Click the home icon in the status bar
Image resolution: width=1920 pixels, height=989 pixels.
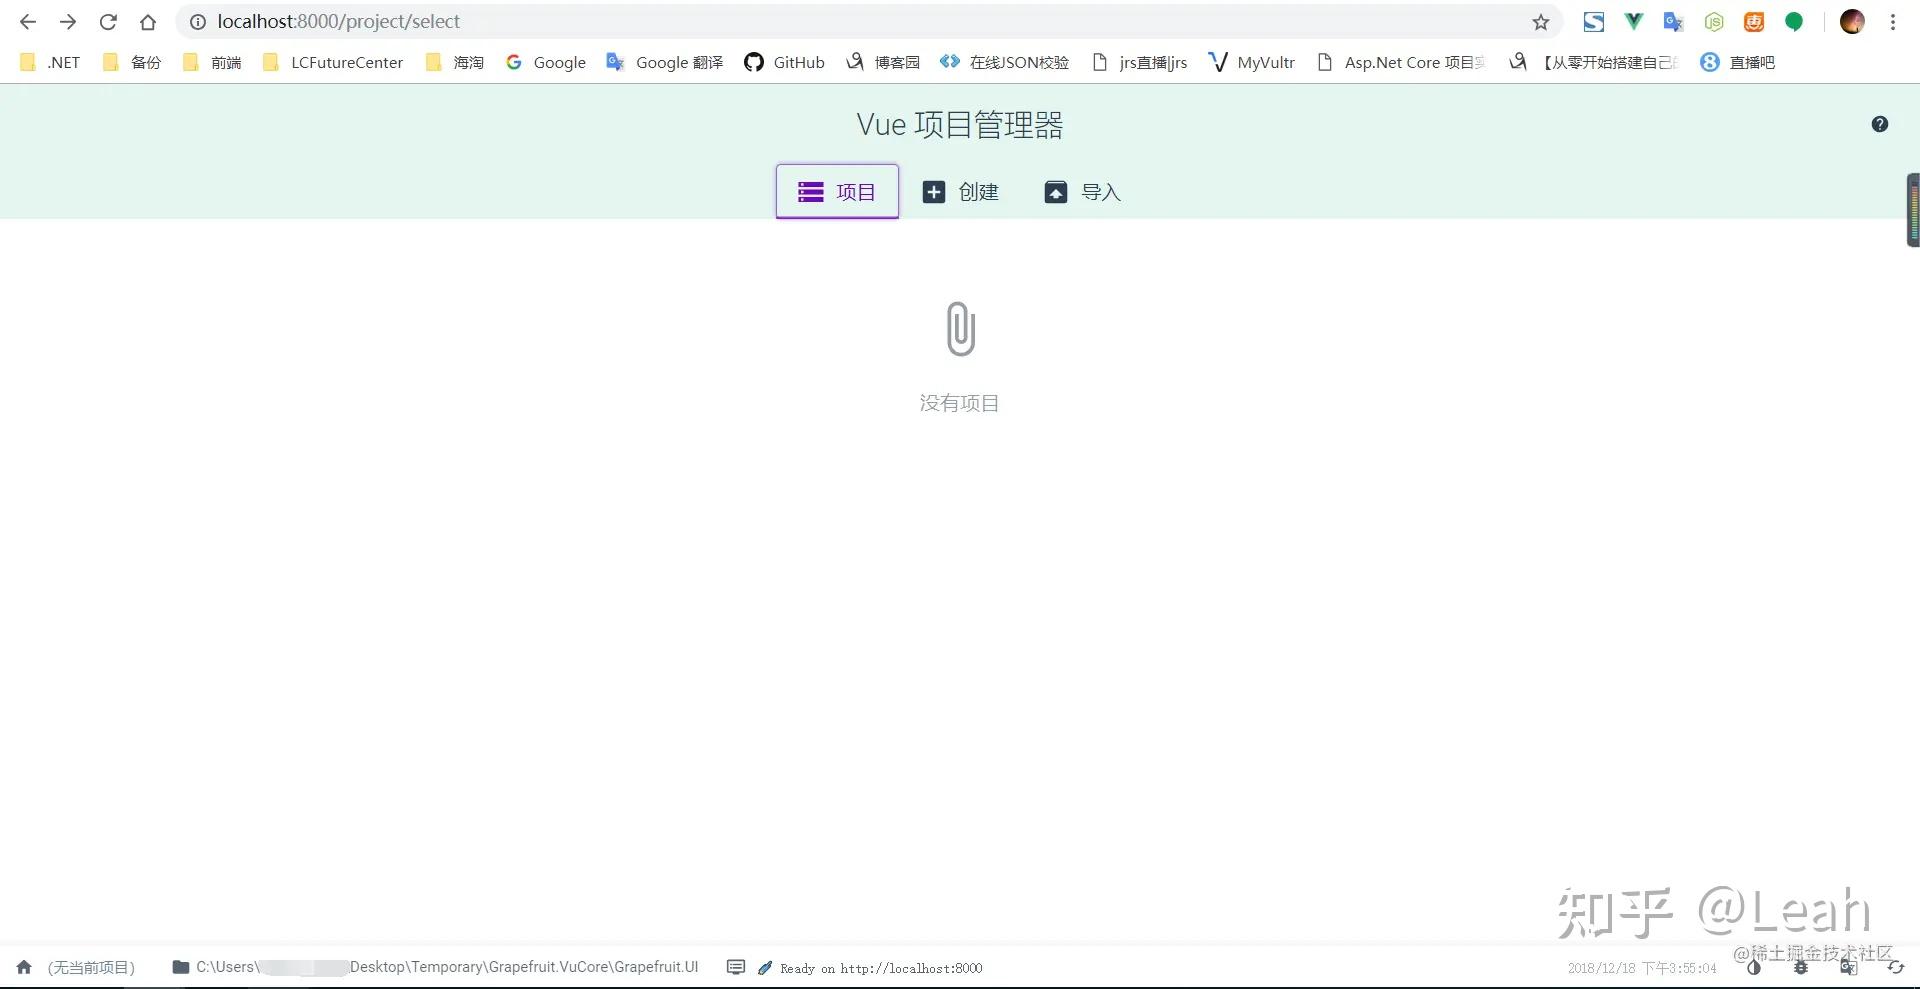[23, 967]
